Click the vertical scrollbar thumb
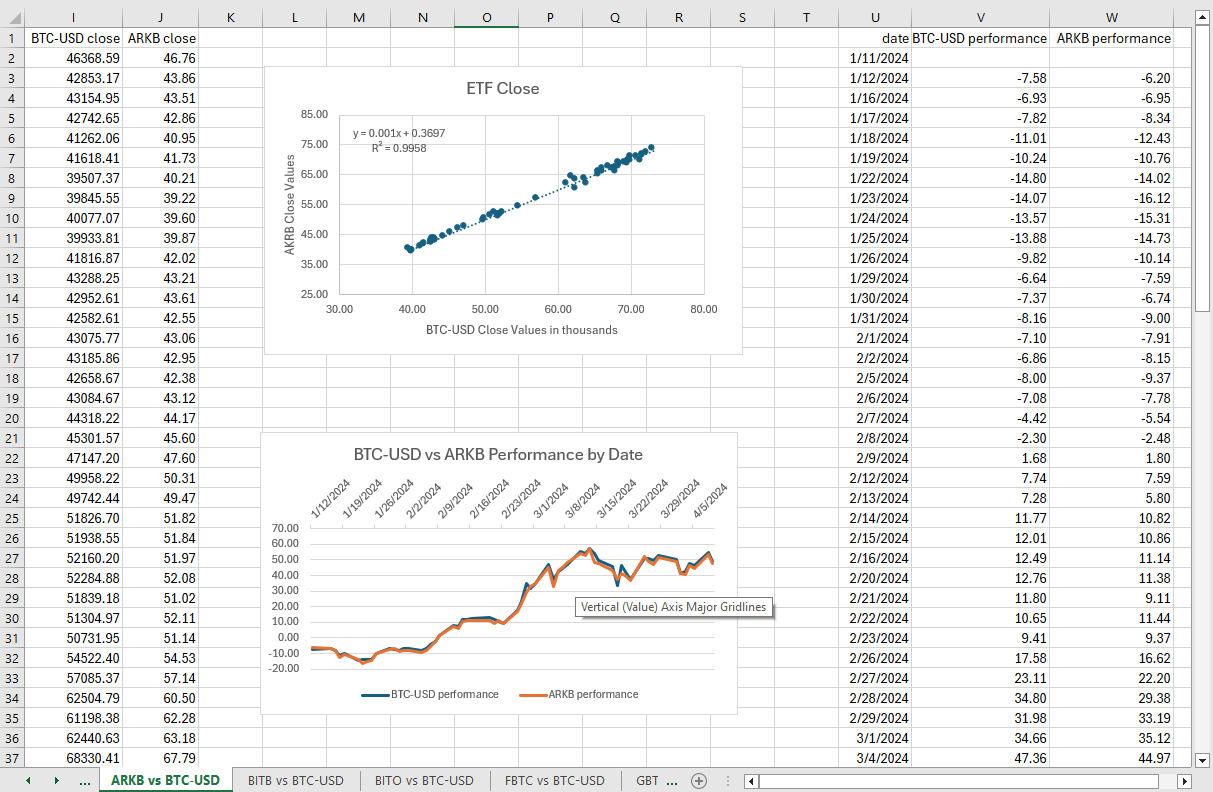The image size is (1213, 792). tap(1203, 168)
